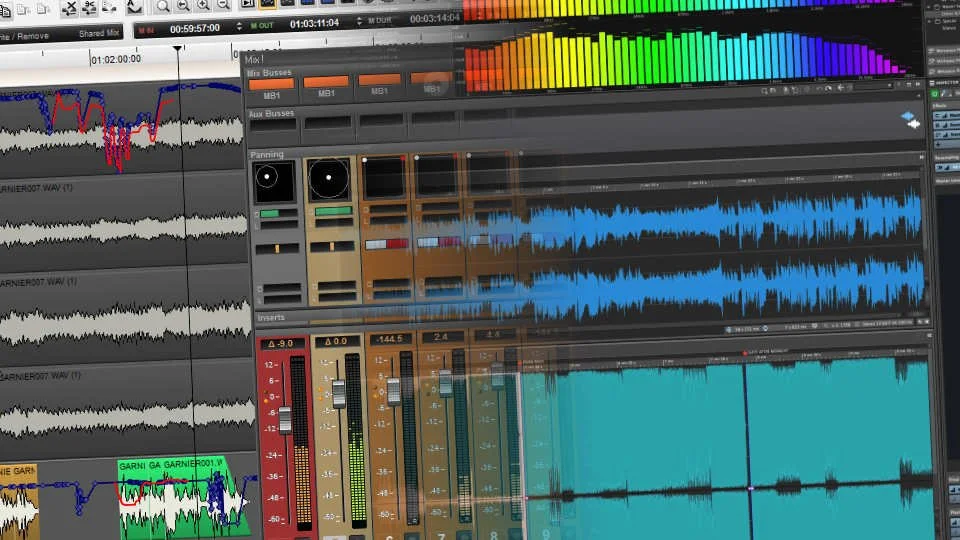The height and width of the screenshot is (540, 960).
Task: Click the -144.5 channel's fader knob
Action: click(394, 392)
